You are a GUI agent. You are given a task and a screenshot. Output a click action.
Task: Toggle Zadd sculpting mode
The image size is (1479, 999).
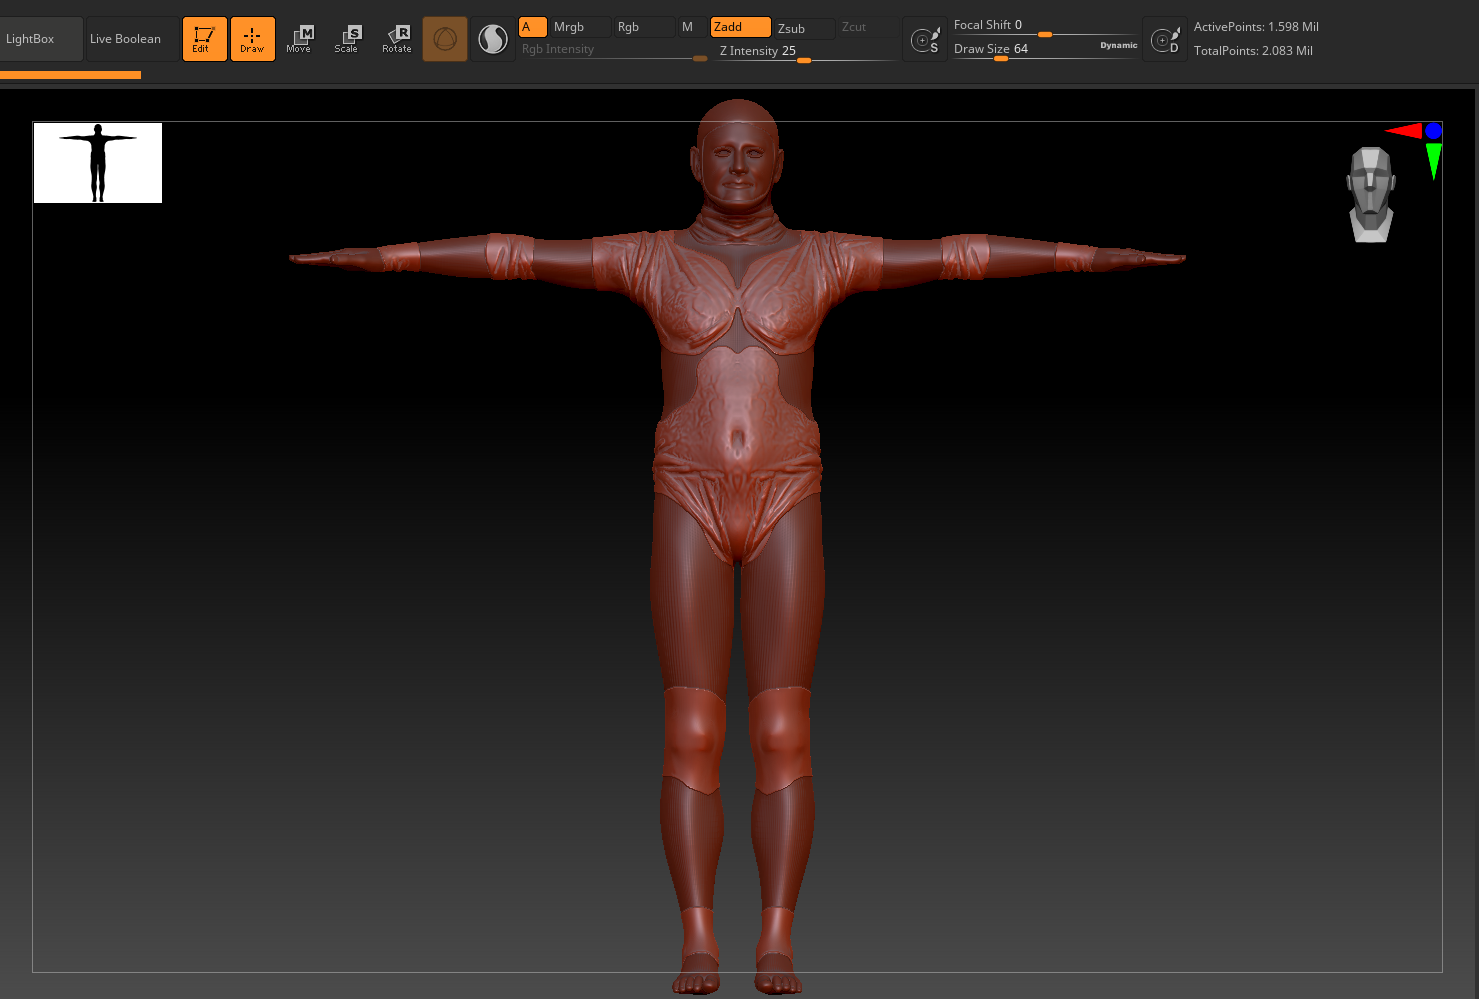(x=740, y=27)
